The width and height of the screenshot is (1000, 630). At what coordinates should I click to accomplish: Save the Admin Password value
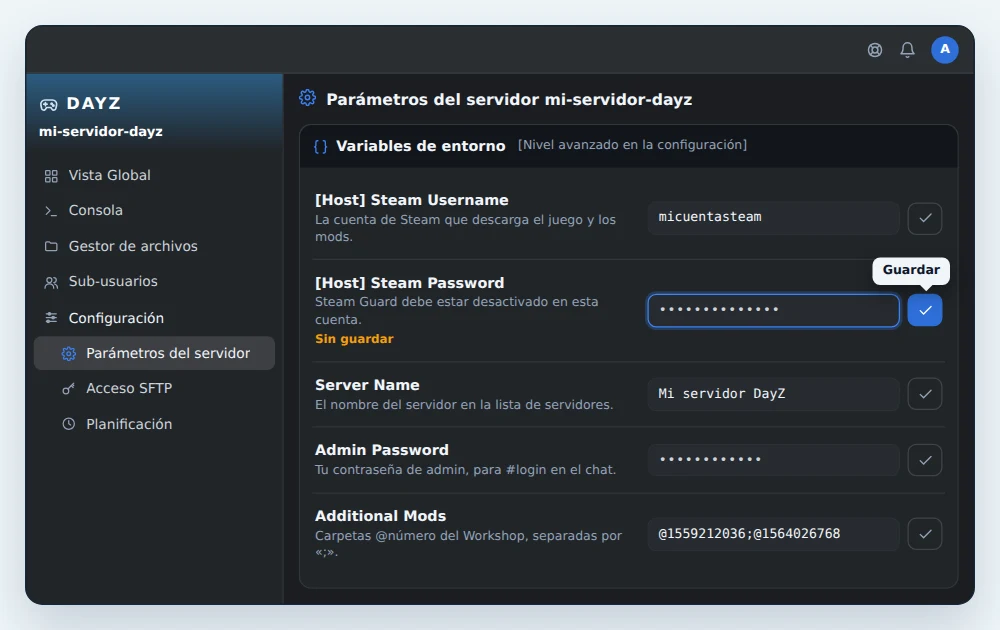925,460
